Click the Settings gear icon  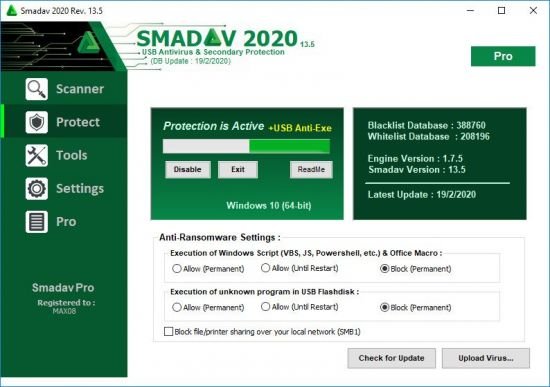tap(36, 189)
